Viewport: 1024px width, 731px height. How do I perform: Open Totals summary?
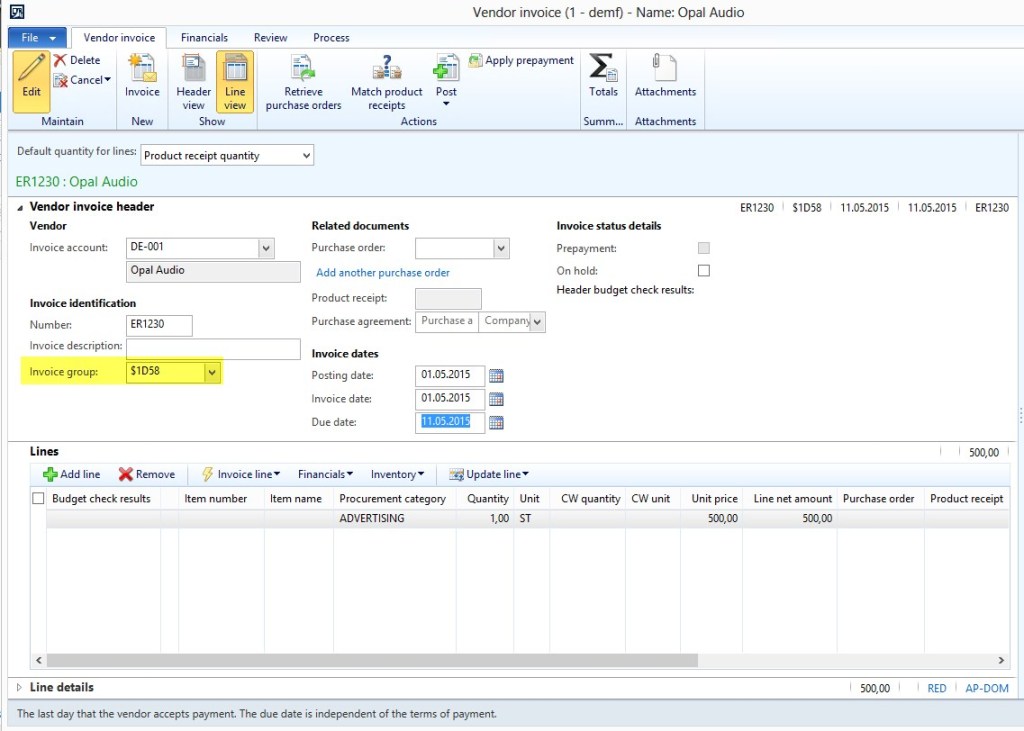[x=603, y=80]
